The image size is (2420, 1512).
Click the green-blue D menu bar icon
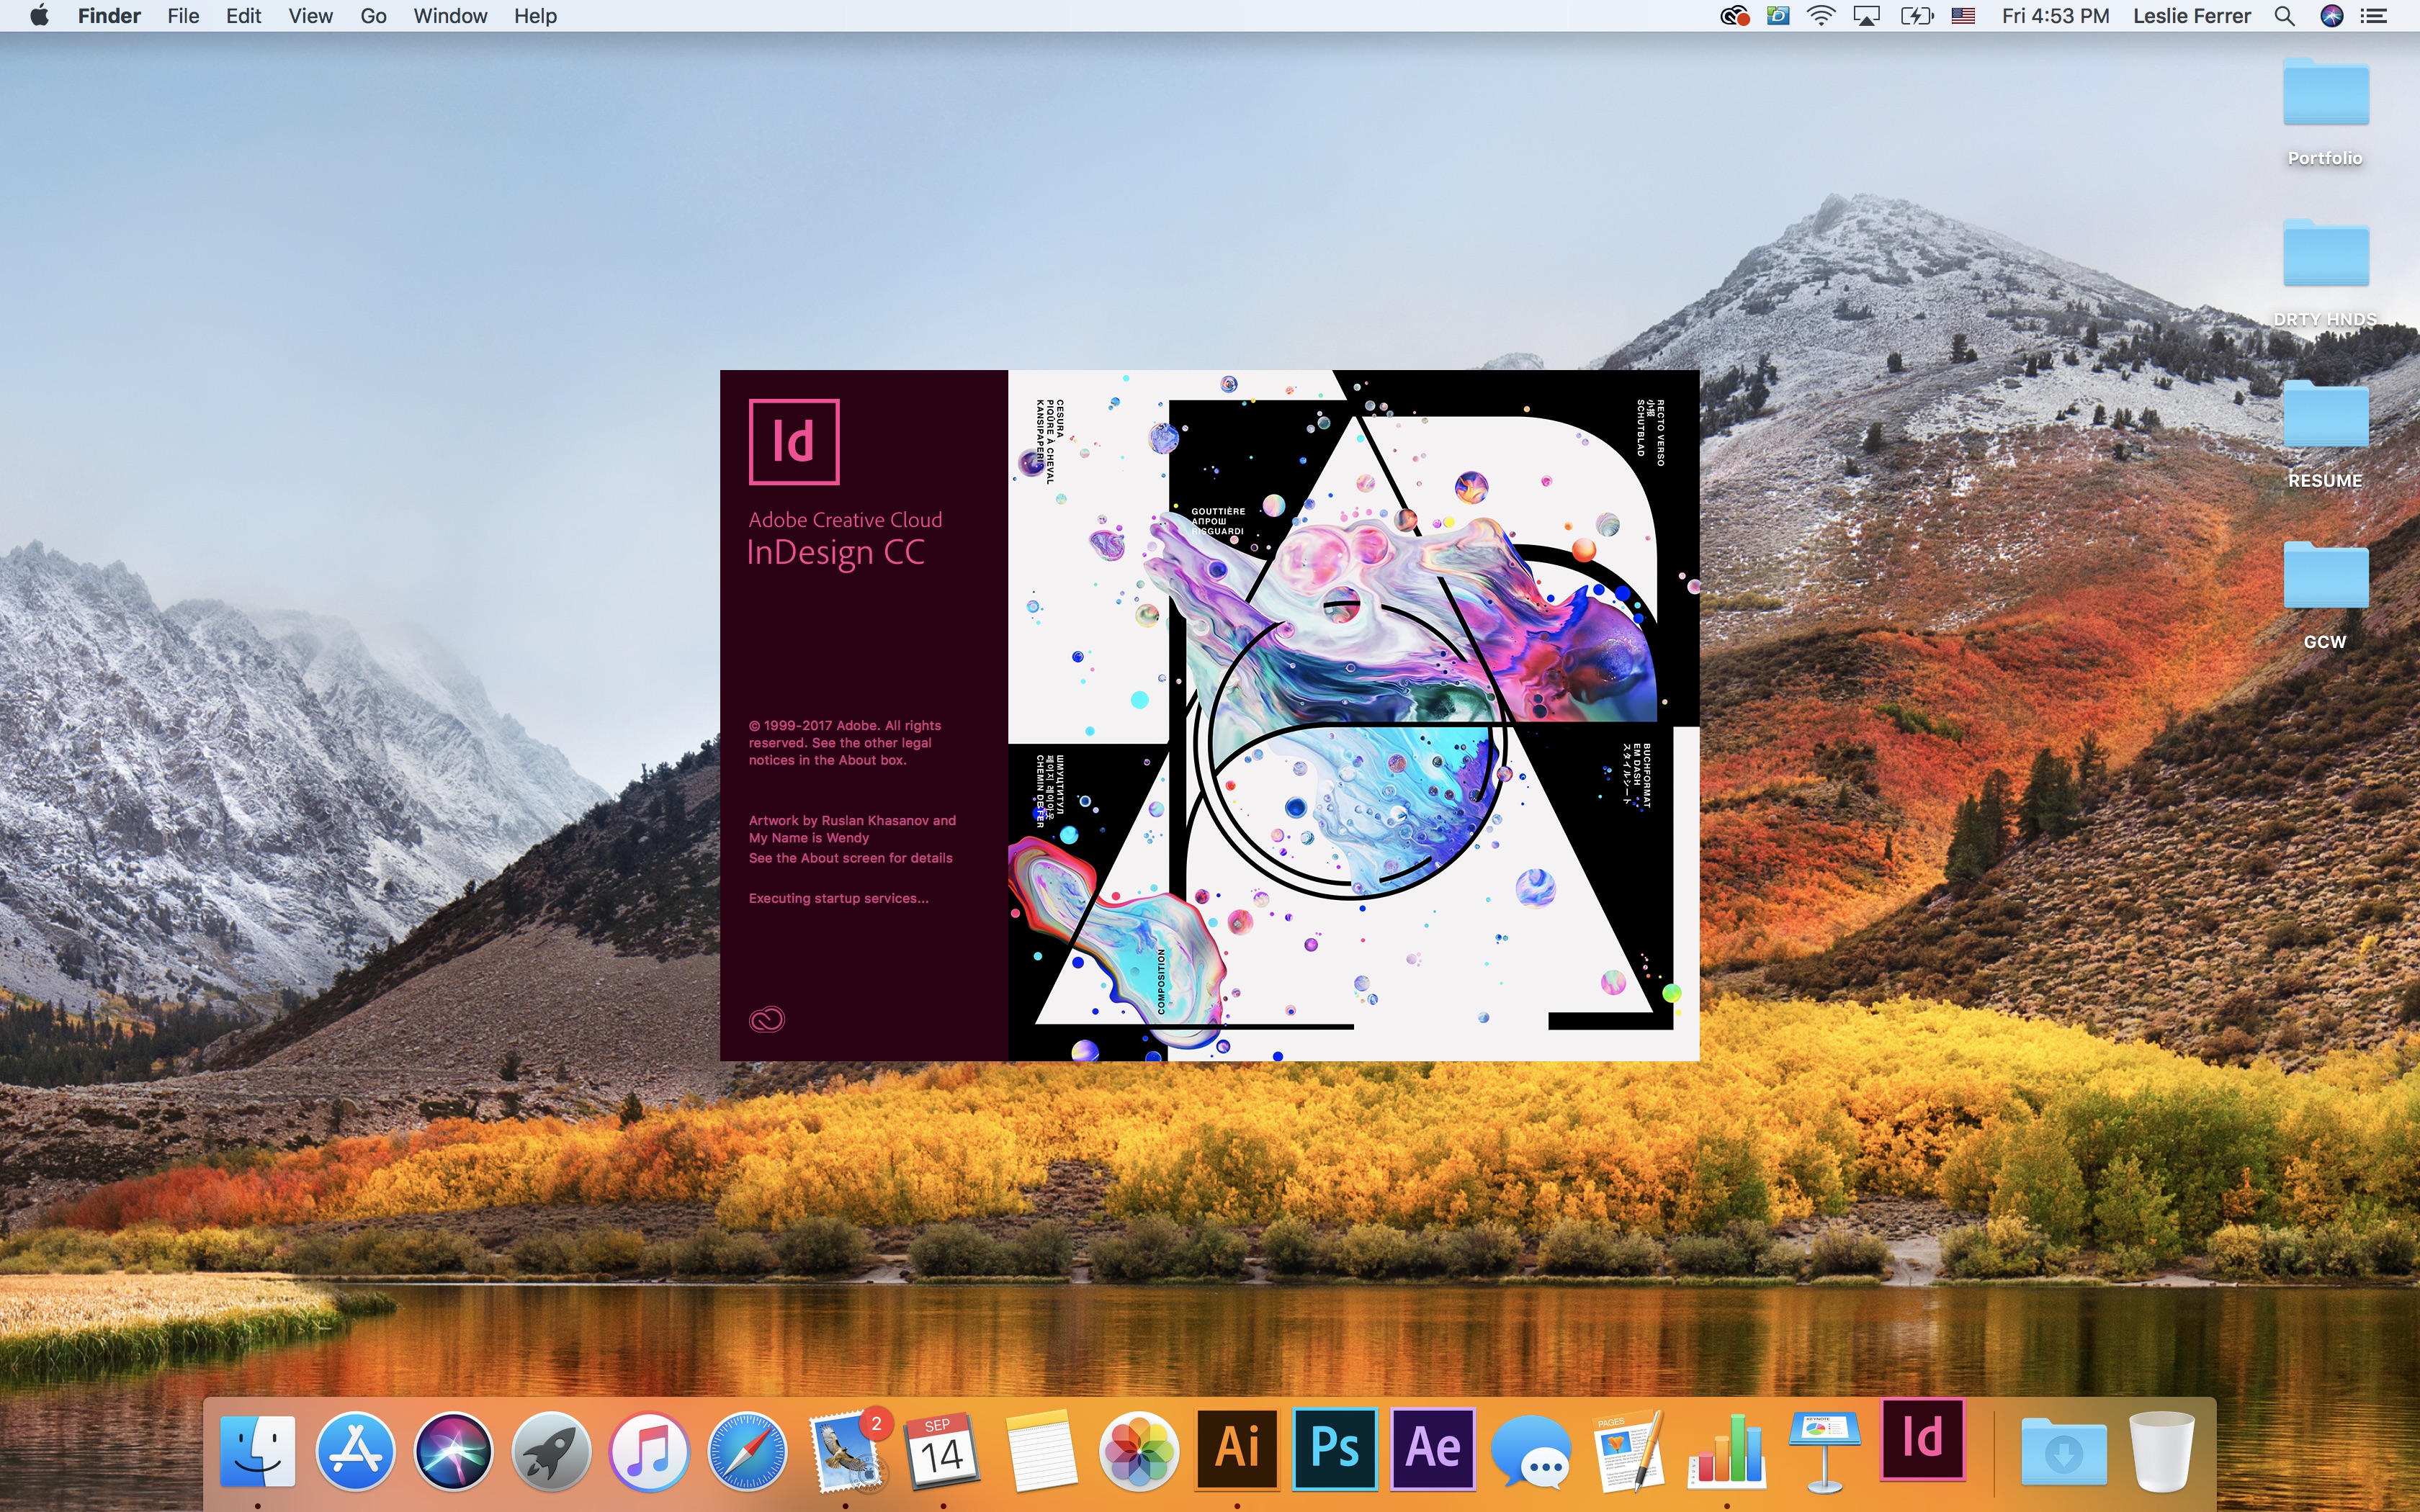coord(1778,16)
